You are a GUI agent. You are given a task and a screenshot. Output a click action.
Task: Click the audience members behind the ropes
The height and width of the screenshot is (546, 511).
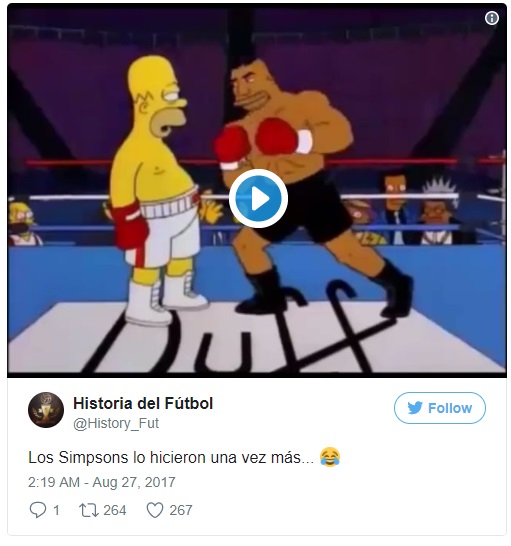coord(411,212)
